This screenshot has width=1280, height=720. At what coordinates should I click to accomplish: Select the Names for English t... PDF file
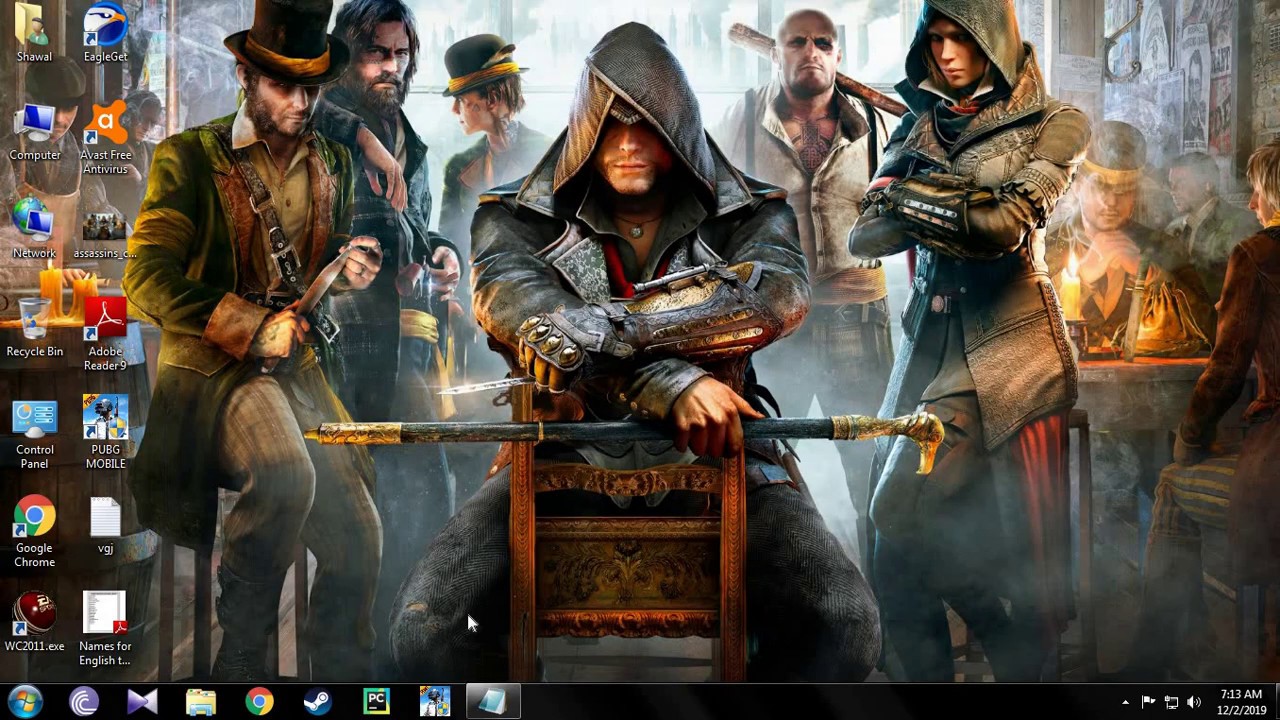click(105, 629)
